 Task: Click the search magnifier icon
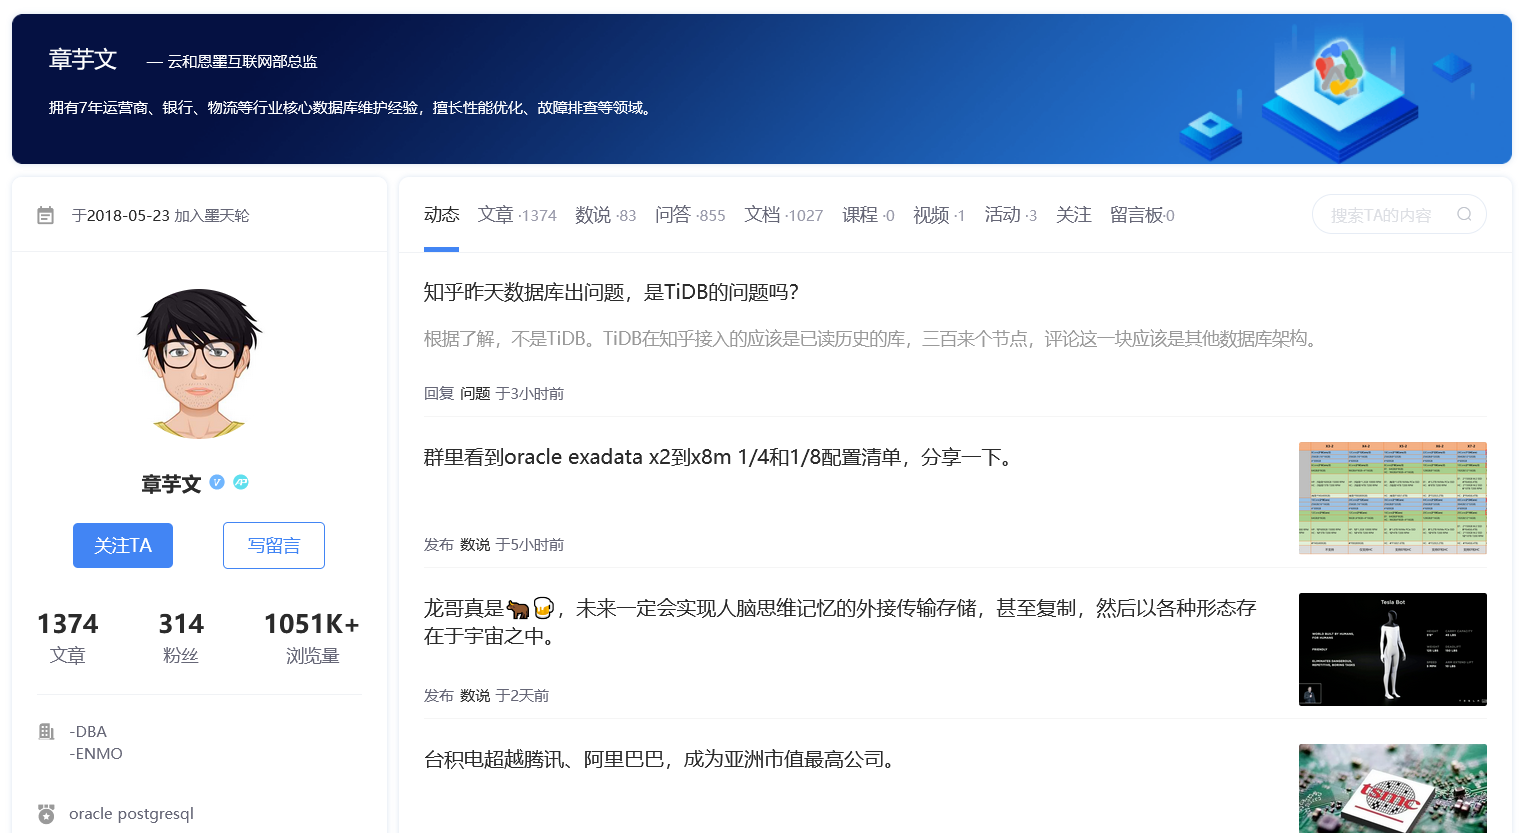point(1464,214)
